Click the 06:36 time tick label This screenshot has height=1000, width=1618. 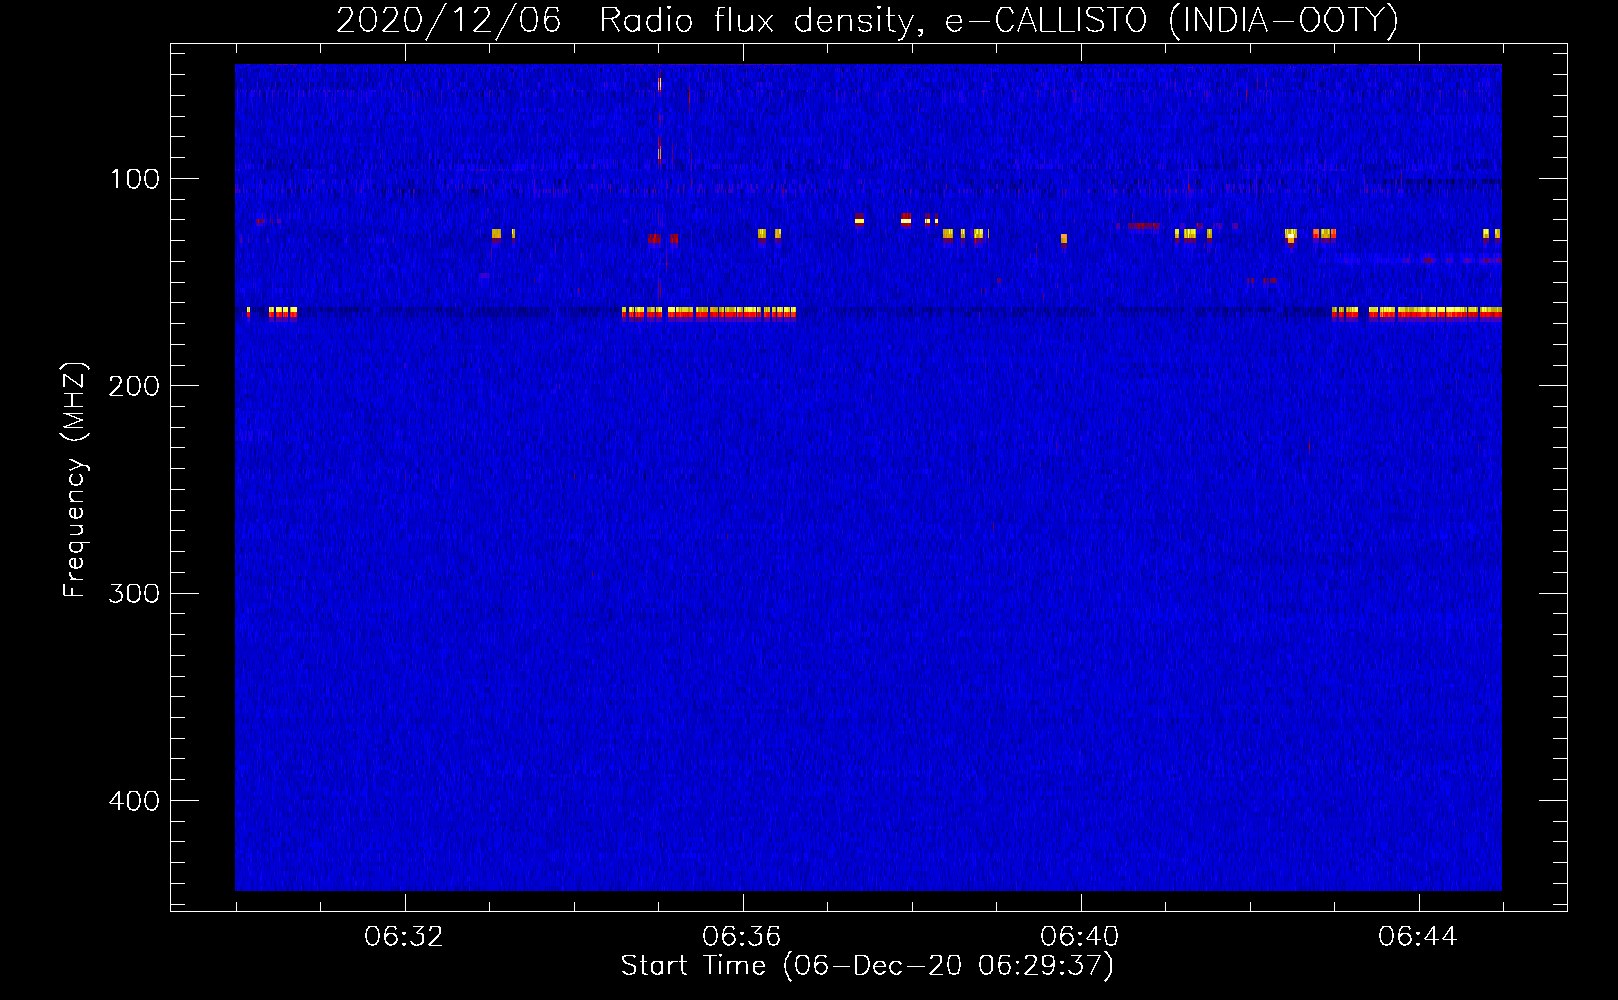pos(742,937)
